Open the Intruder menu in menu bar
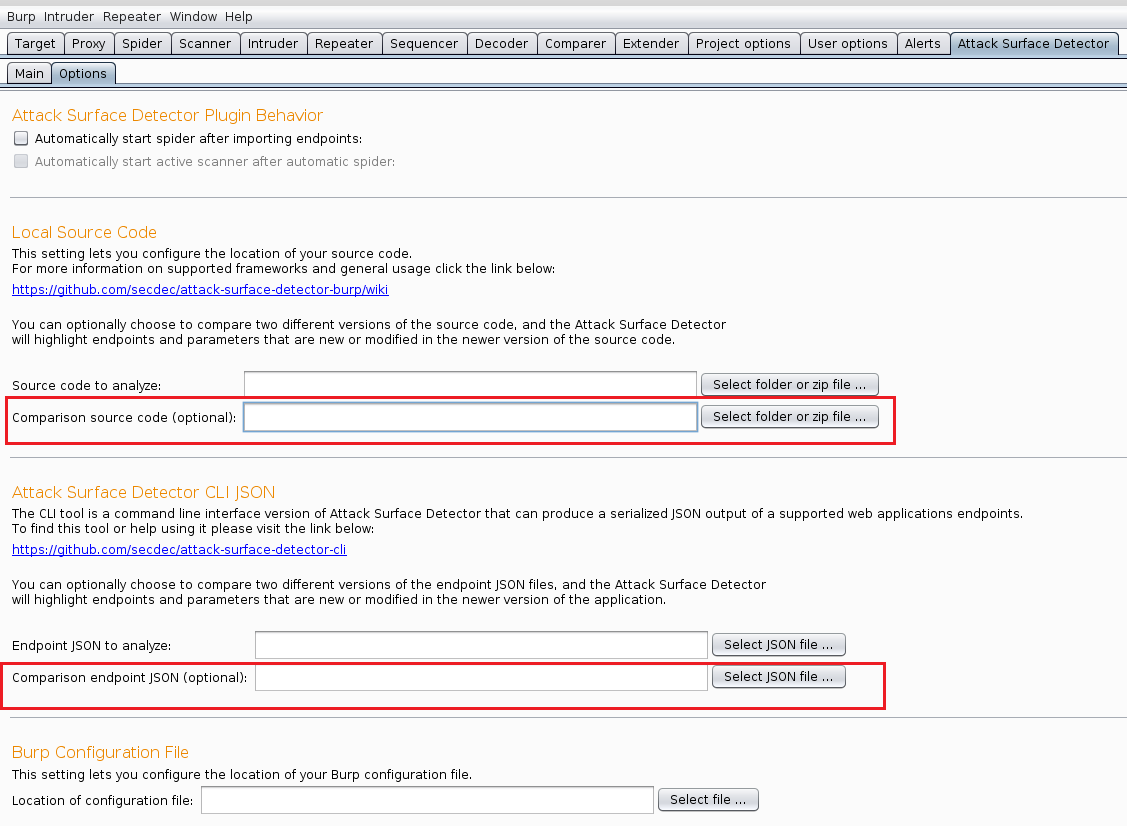The image size is (1127, 826). (68, 17)
